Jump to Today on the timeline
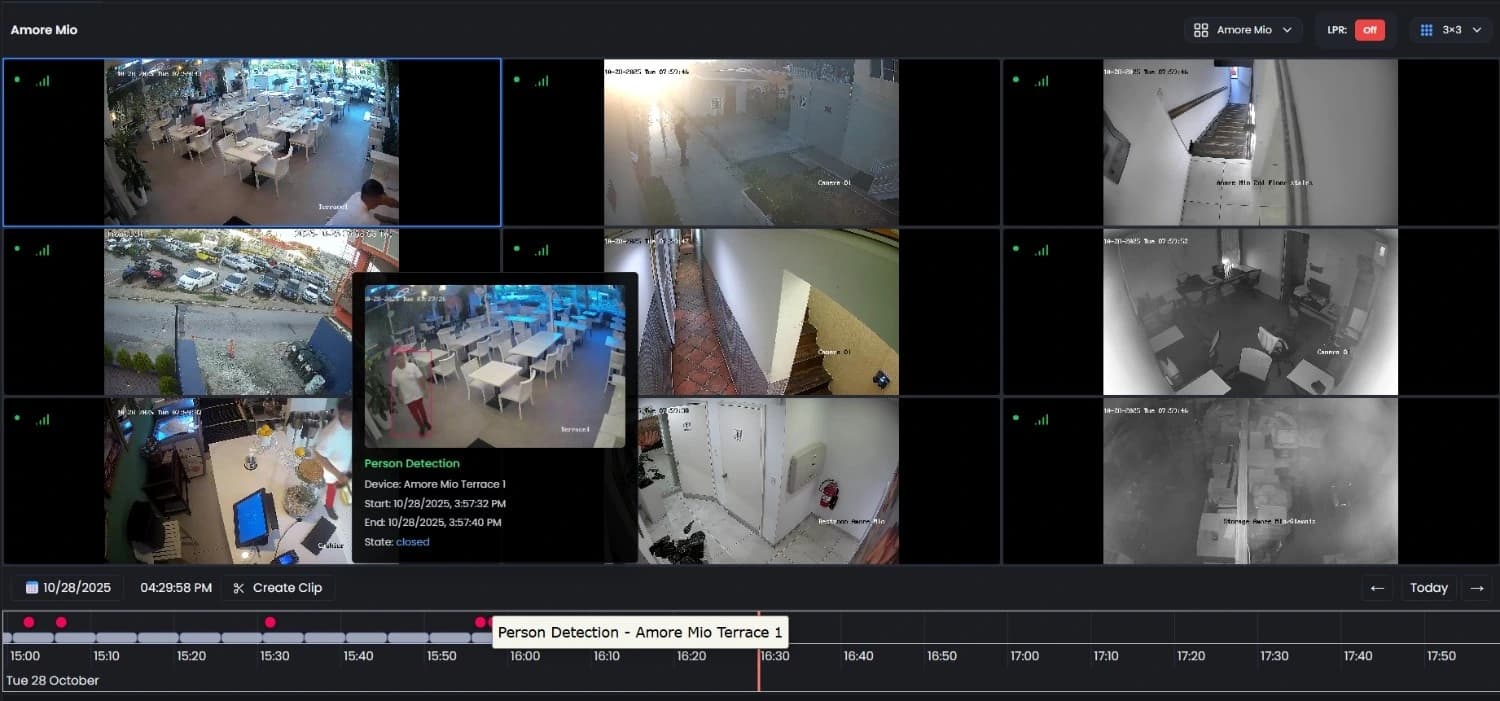 coord(1428,588)
